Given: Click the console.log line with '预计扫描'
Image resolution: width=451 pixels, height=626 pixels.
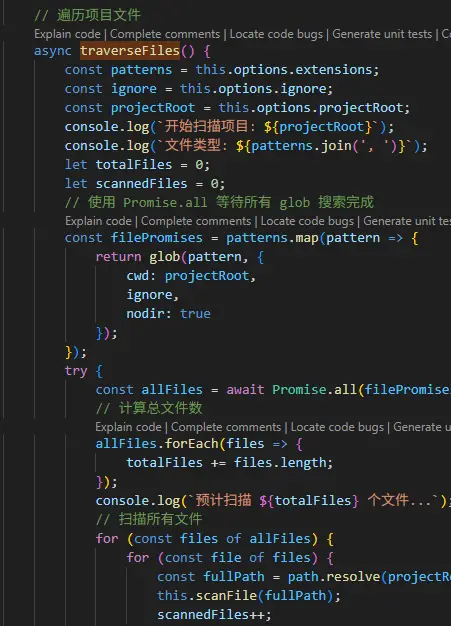Looking at the screenshot, I should click(271, 501).
